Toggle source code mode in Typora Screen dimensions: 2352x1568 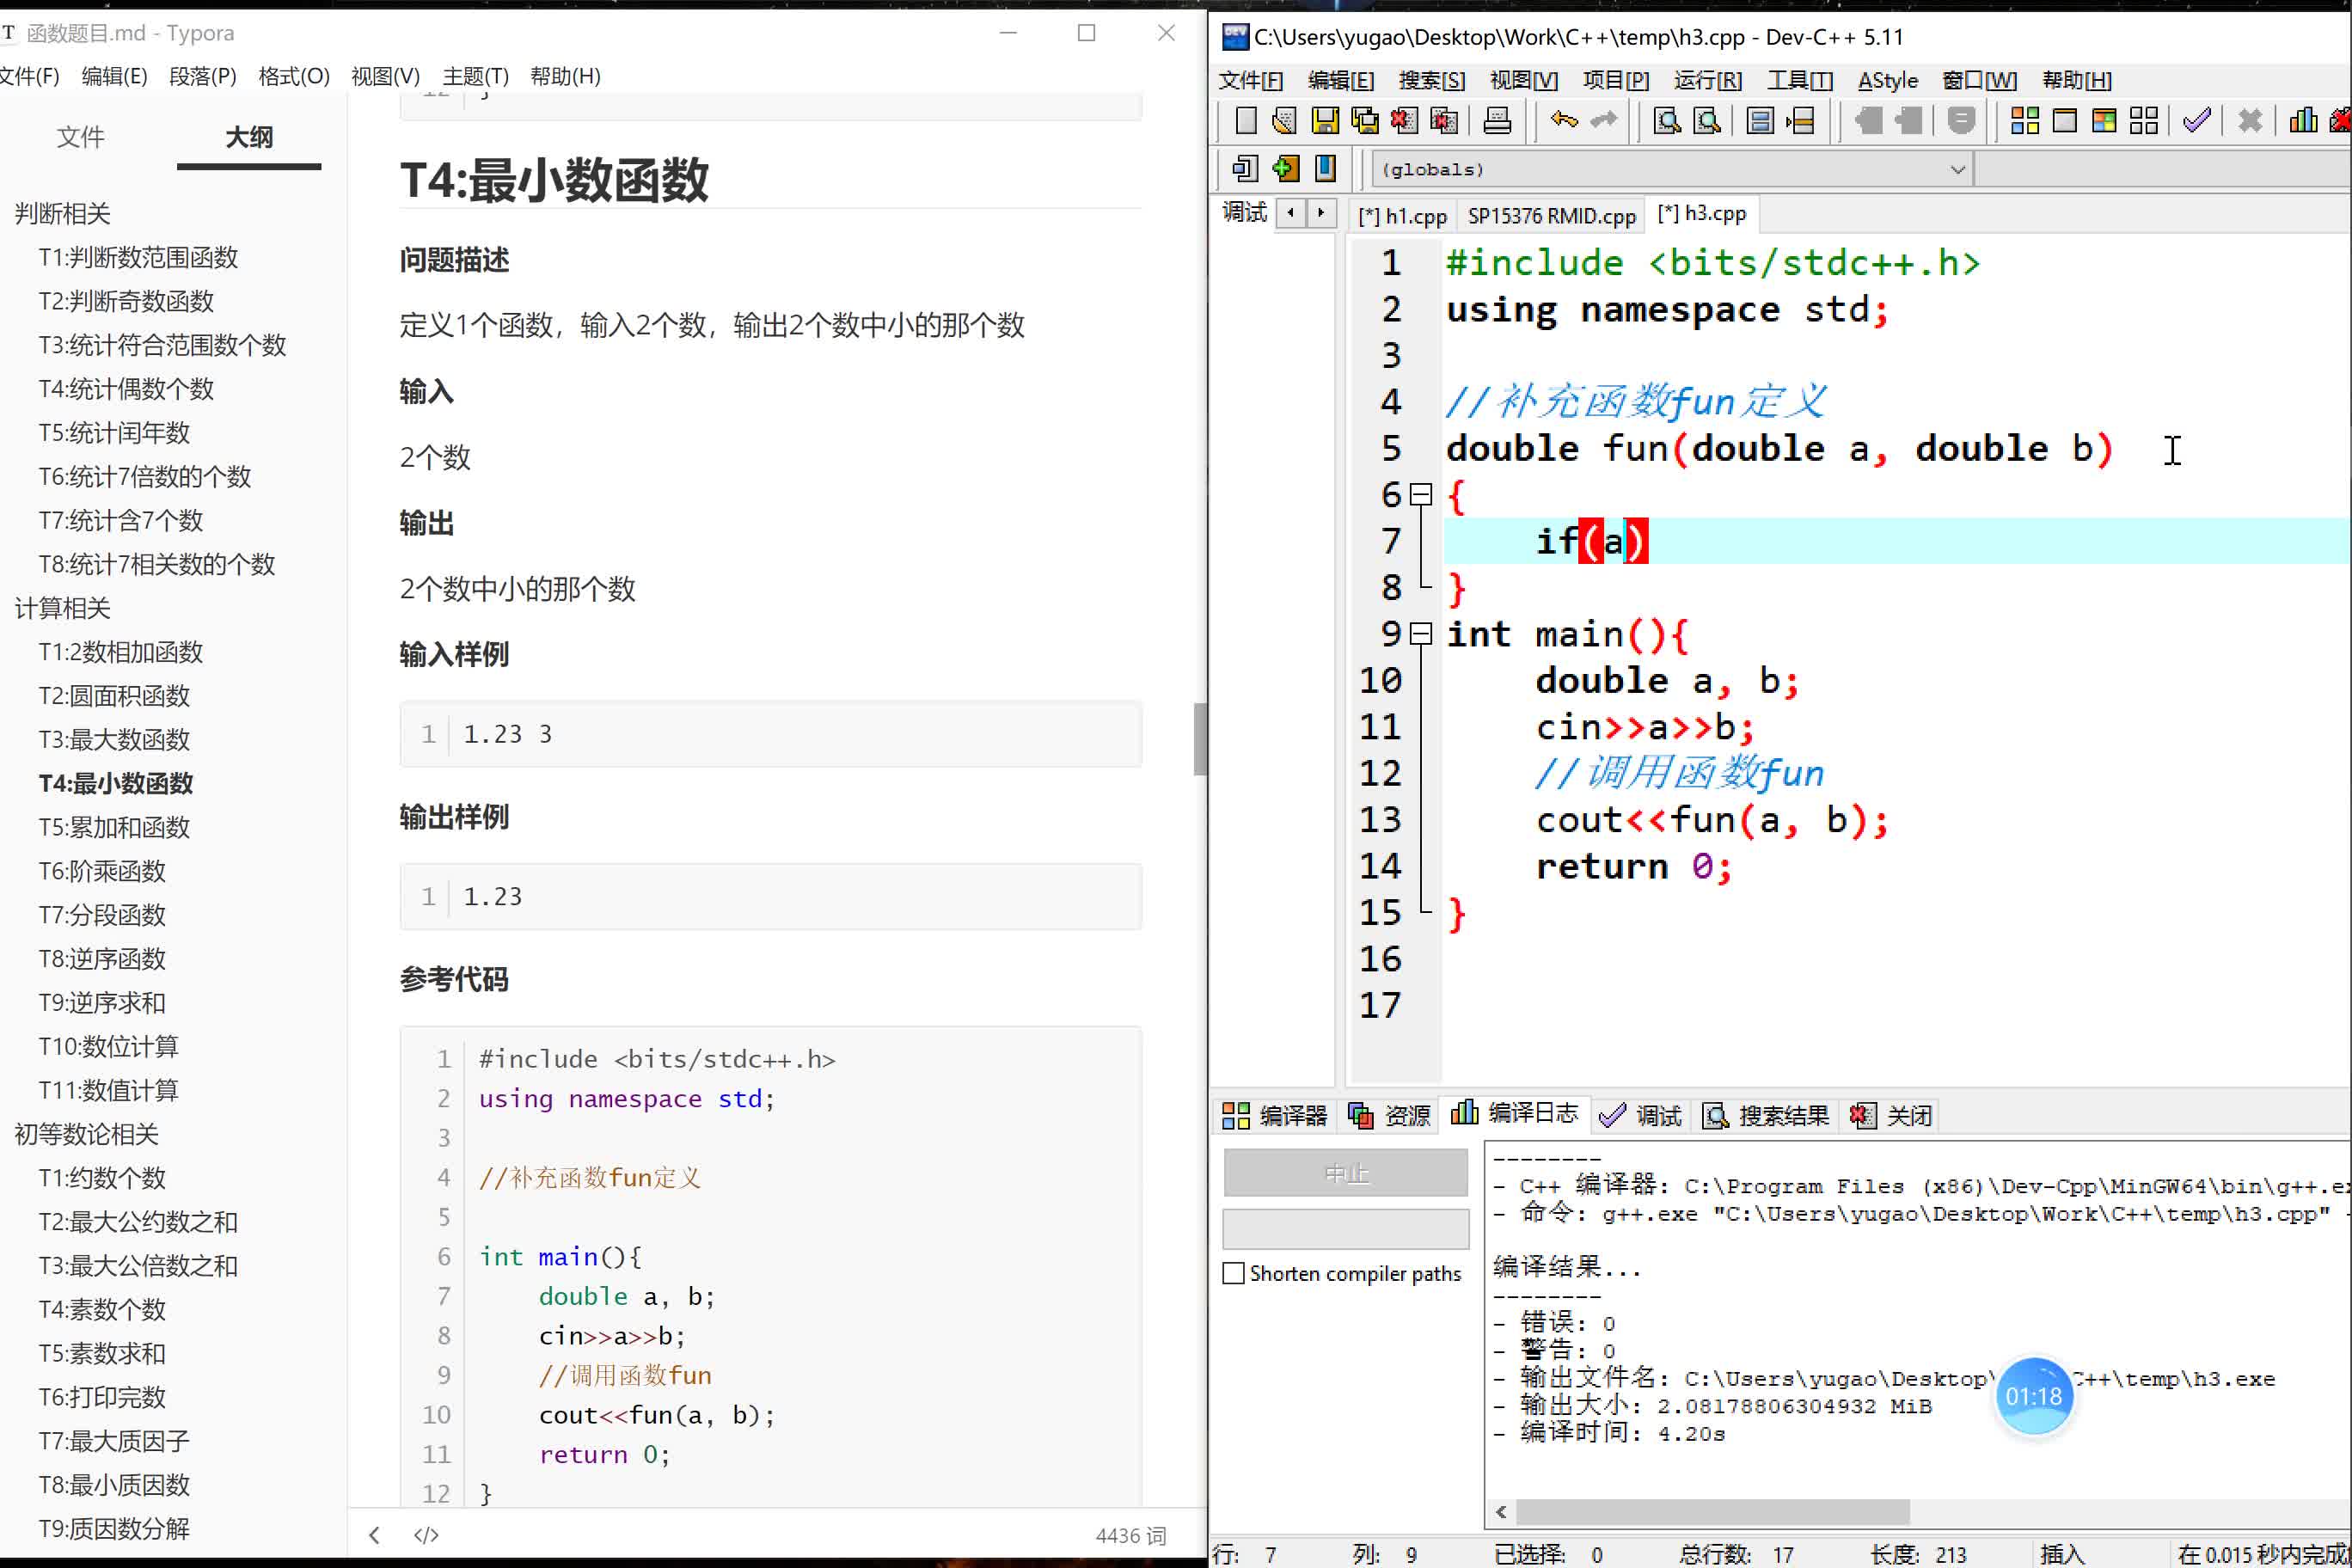pos(426,1535)
